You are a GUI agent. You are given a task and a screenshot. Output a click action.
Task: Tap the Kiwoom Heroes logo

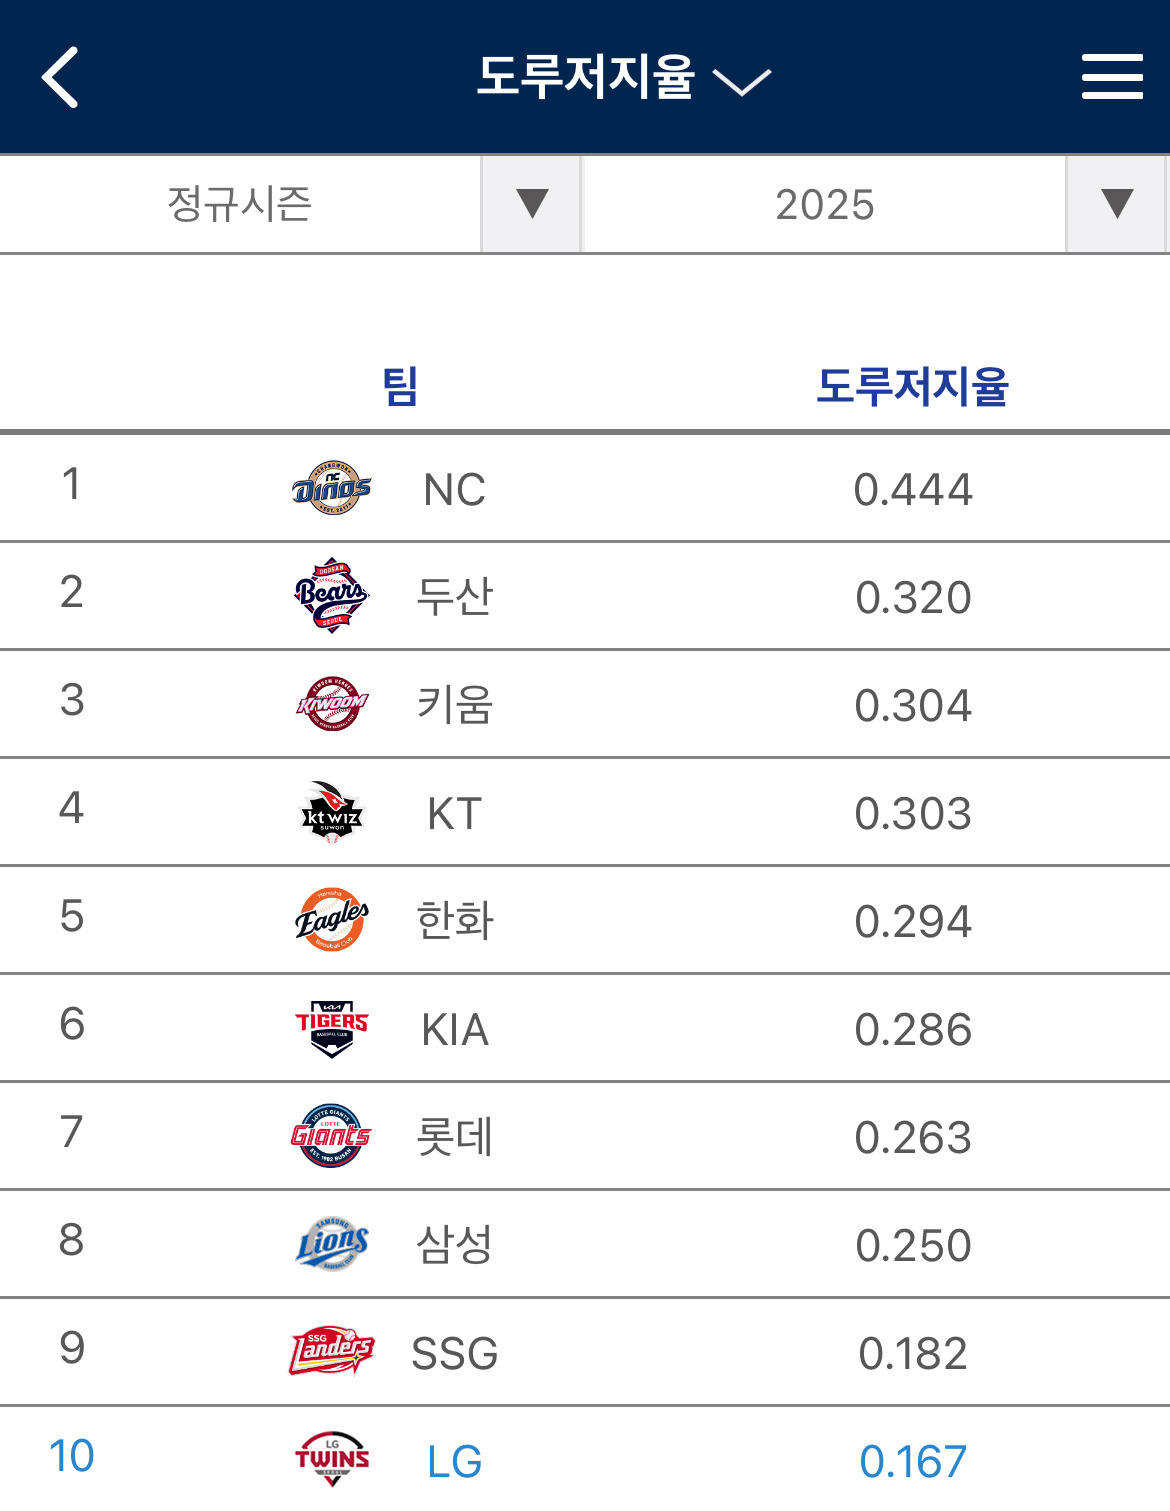(x=332, y=704)
